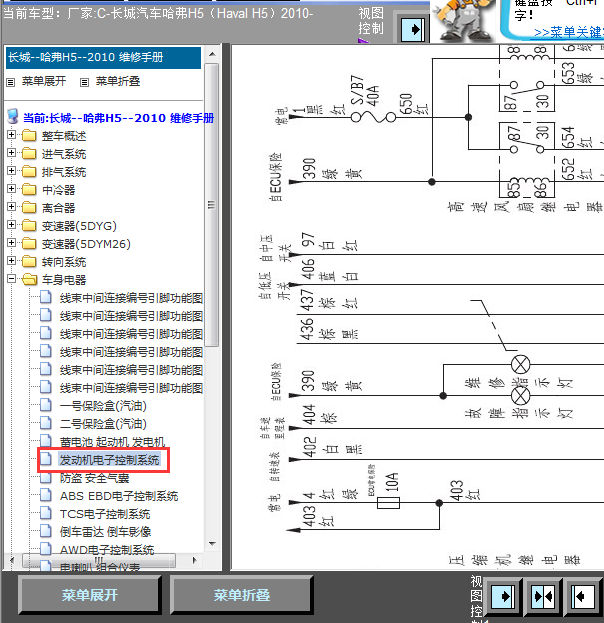
Task: Select 车身电器 folder label
Action: 64,280
